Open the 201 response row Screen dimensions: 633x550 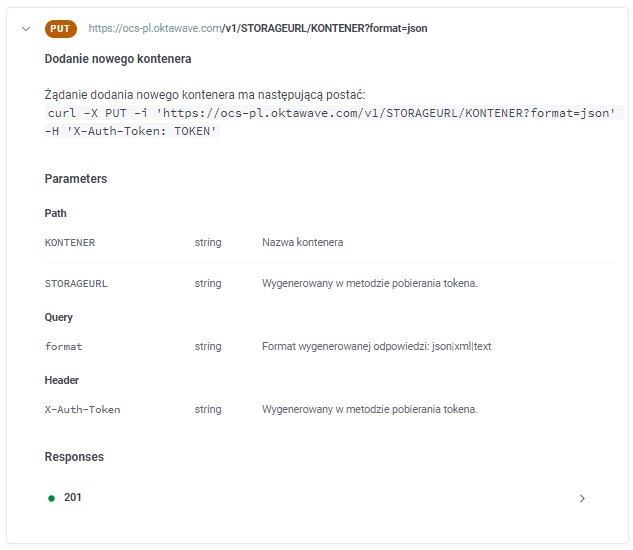coord(316,498)
